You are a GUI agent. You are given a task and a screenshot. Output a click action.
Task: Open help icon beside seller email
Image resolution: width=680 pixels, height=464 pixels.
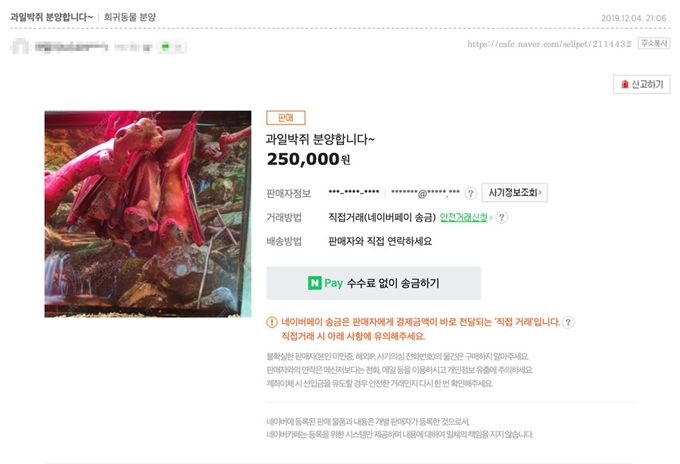point(471,193)
